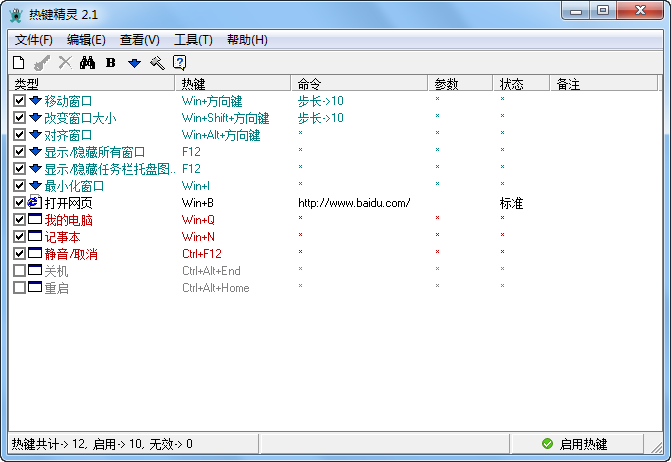The height and width of the screenshot is (462, 671).
Task: Click the New hotkey blank page icon
Action: [18, 63]
